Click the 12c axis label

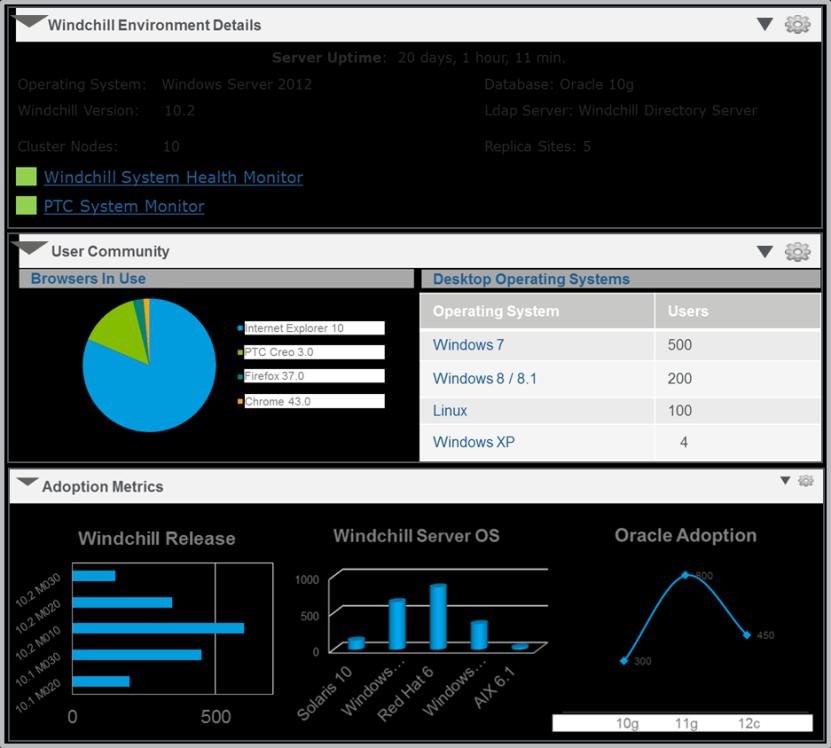749,724
